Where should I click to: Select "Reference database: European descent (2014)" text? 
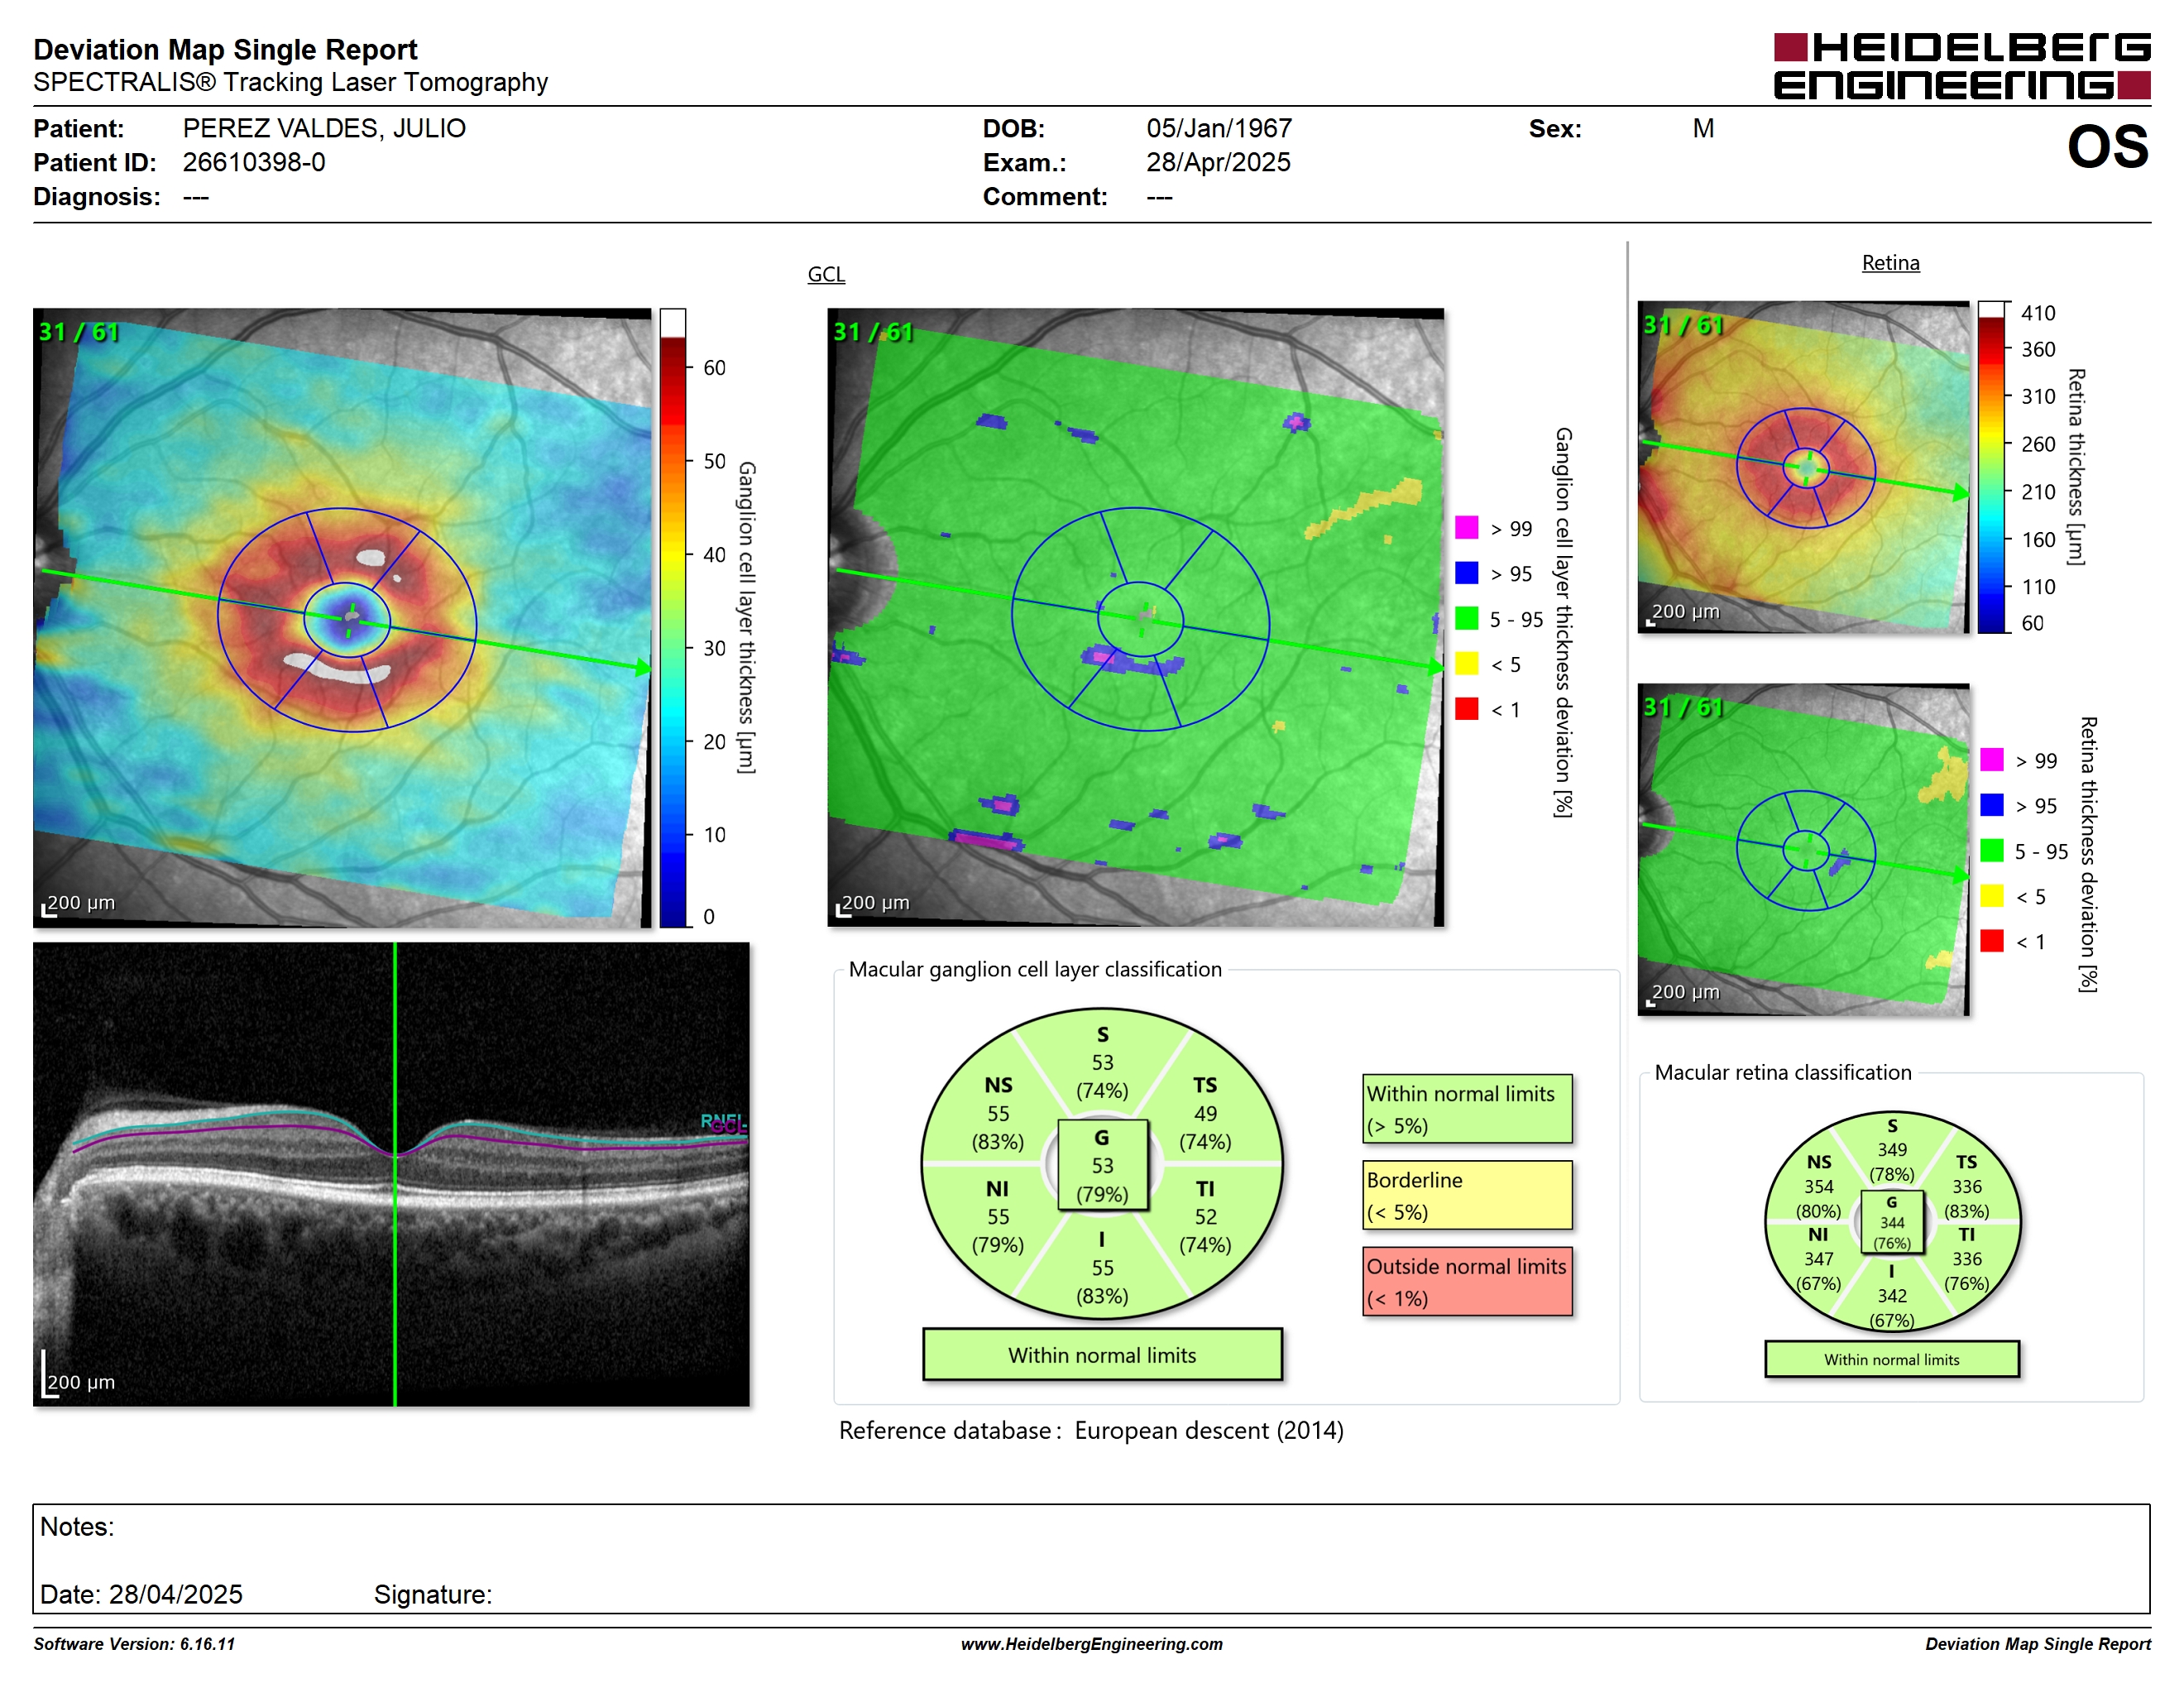click(x=1091, y=1431)
